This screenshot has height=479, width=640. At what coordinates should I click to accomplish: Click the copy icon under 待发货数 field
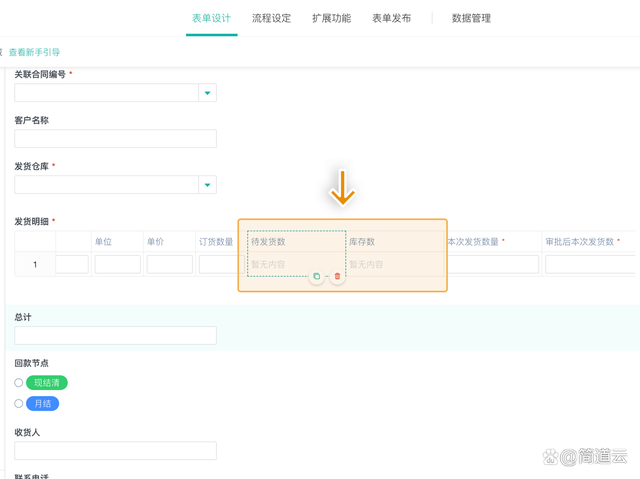pyautogui.click(x=317, y=276)
